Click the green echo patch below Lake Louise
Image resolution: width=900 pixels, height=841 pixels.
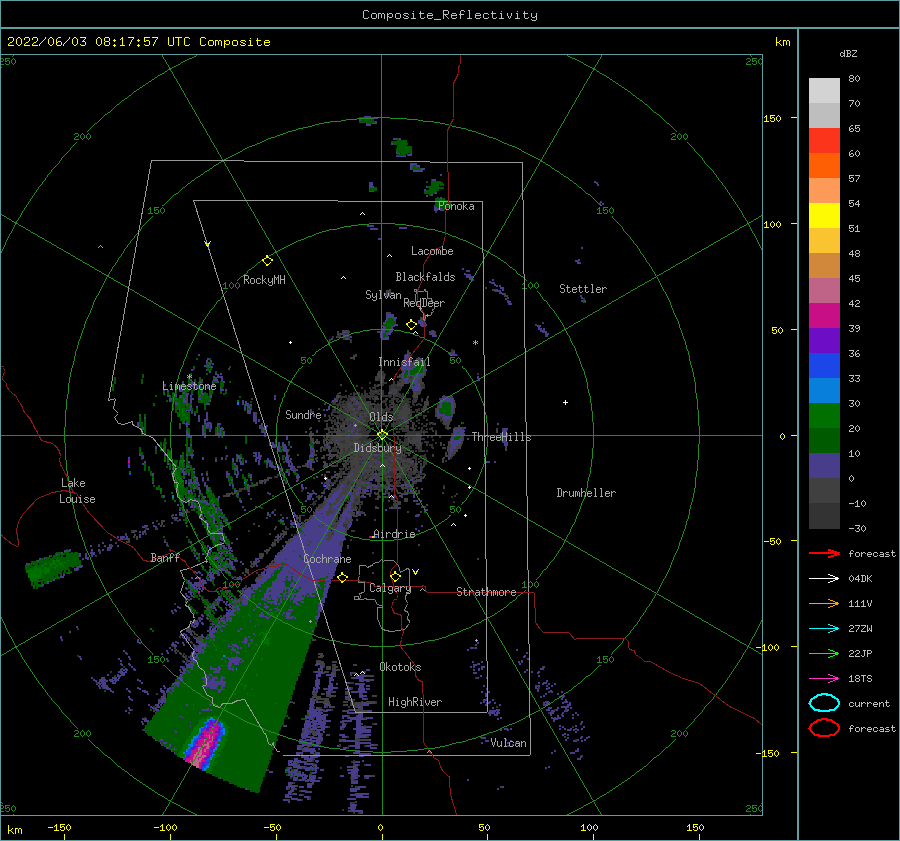[x=53, y=569]
